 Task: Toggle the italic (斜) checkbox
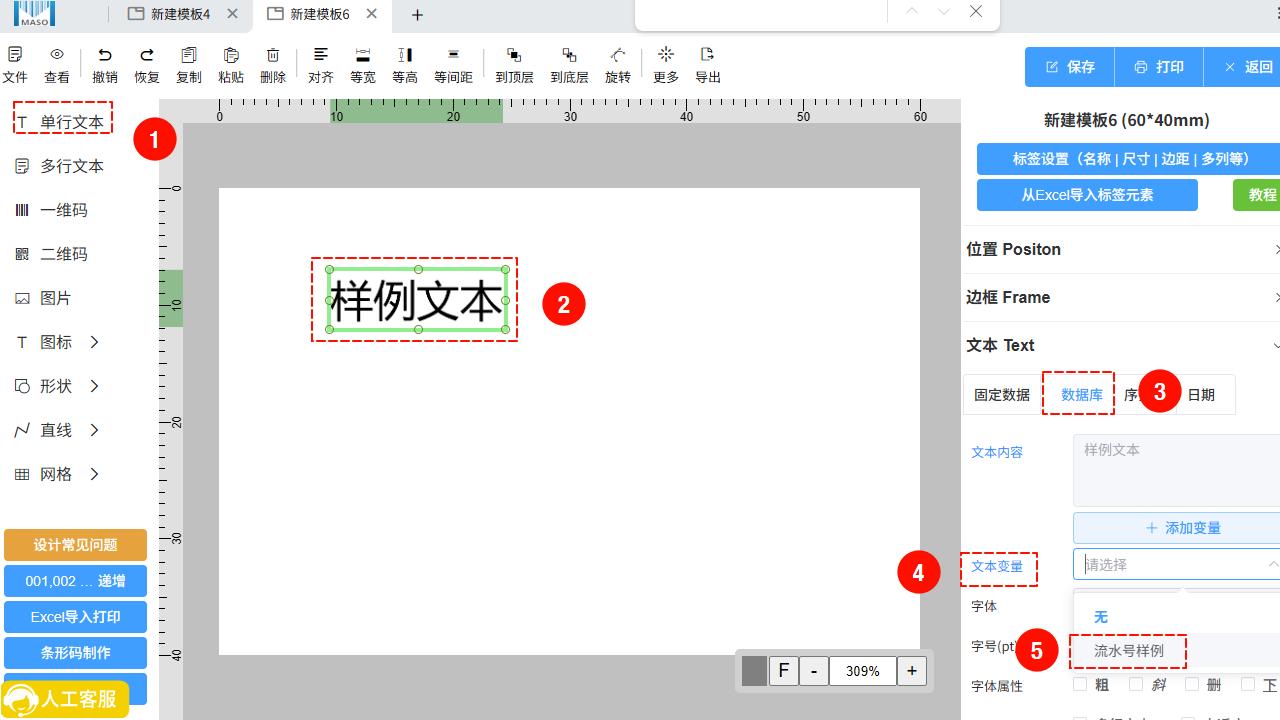[1136, 685]
